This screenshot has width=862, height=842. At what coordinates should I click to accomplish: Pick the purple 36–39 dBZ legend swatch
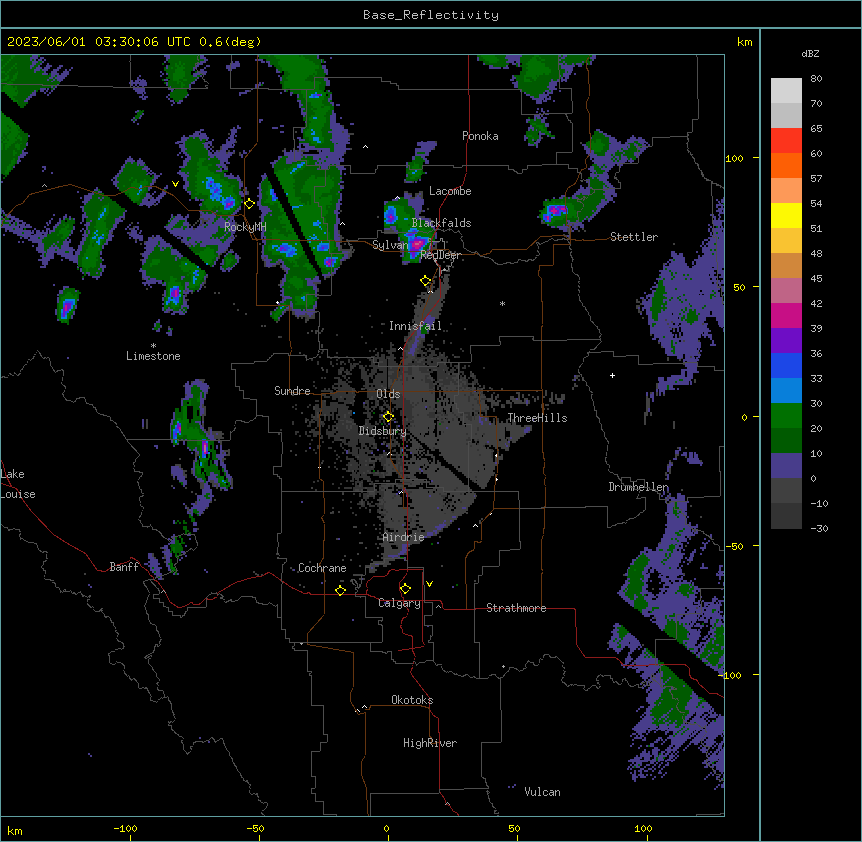click(x=786, y=341)
